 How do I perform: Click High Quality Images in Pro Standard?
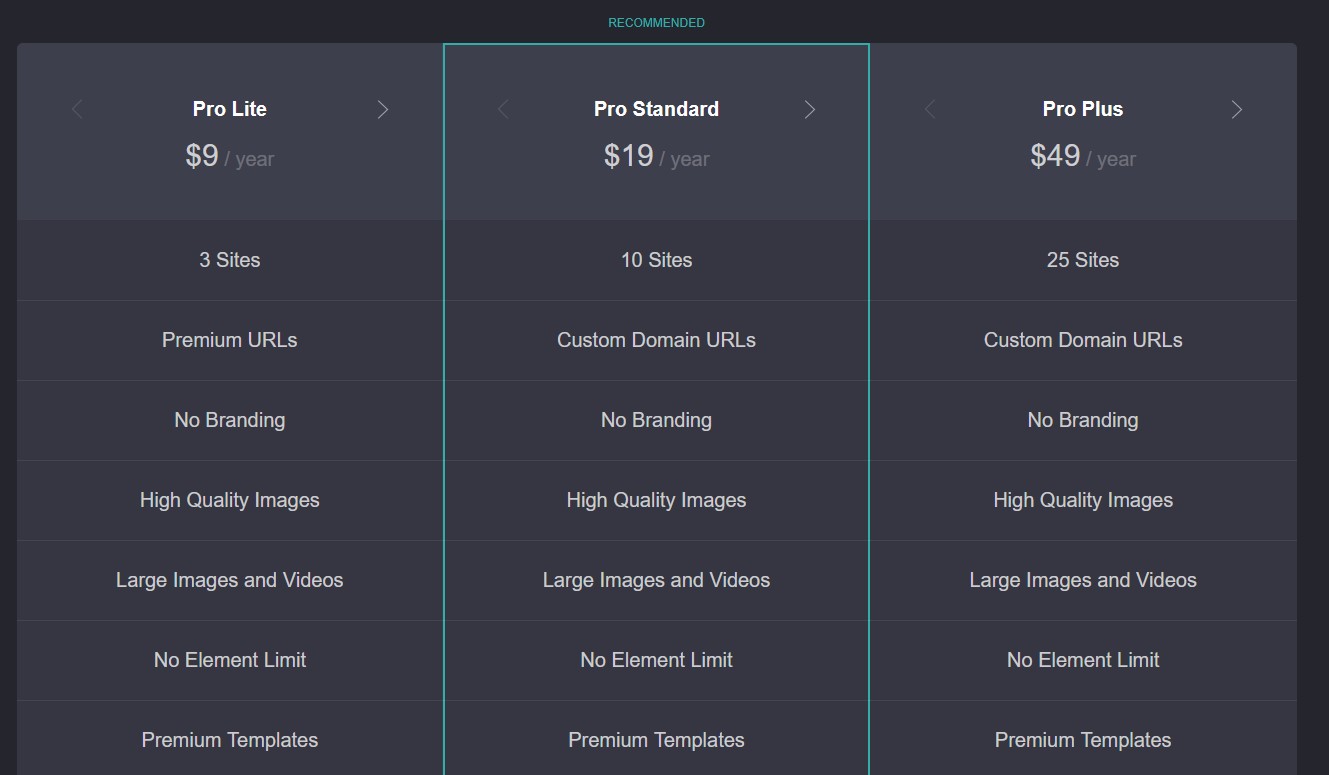[656, 500]
